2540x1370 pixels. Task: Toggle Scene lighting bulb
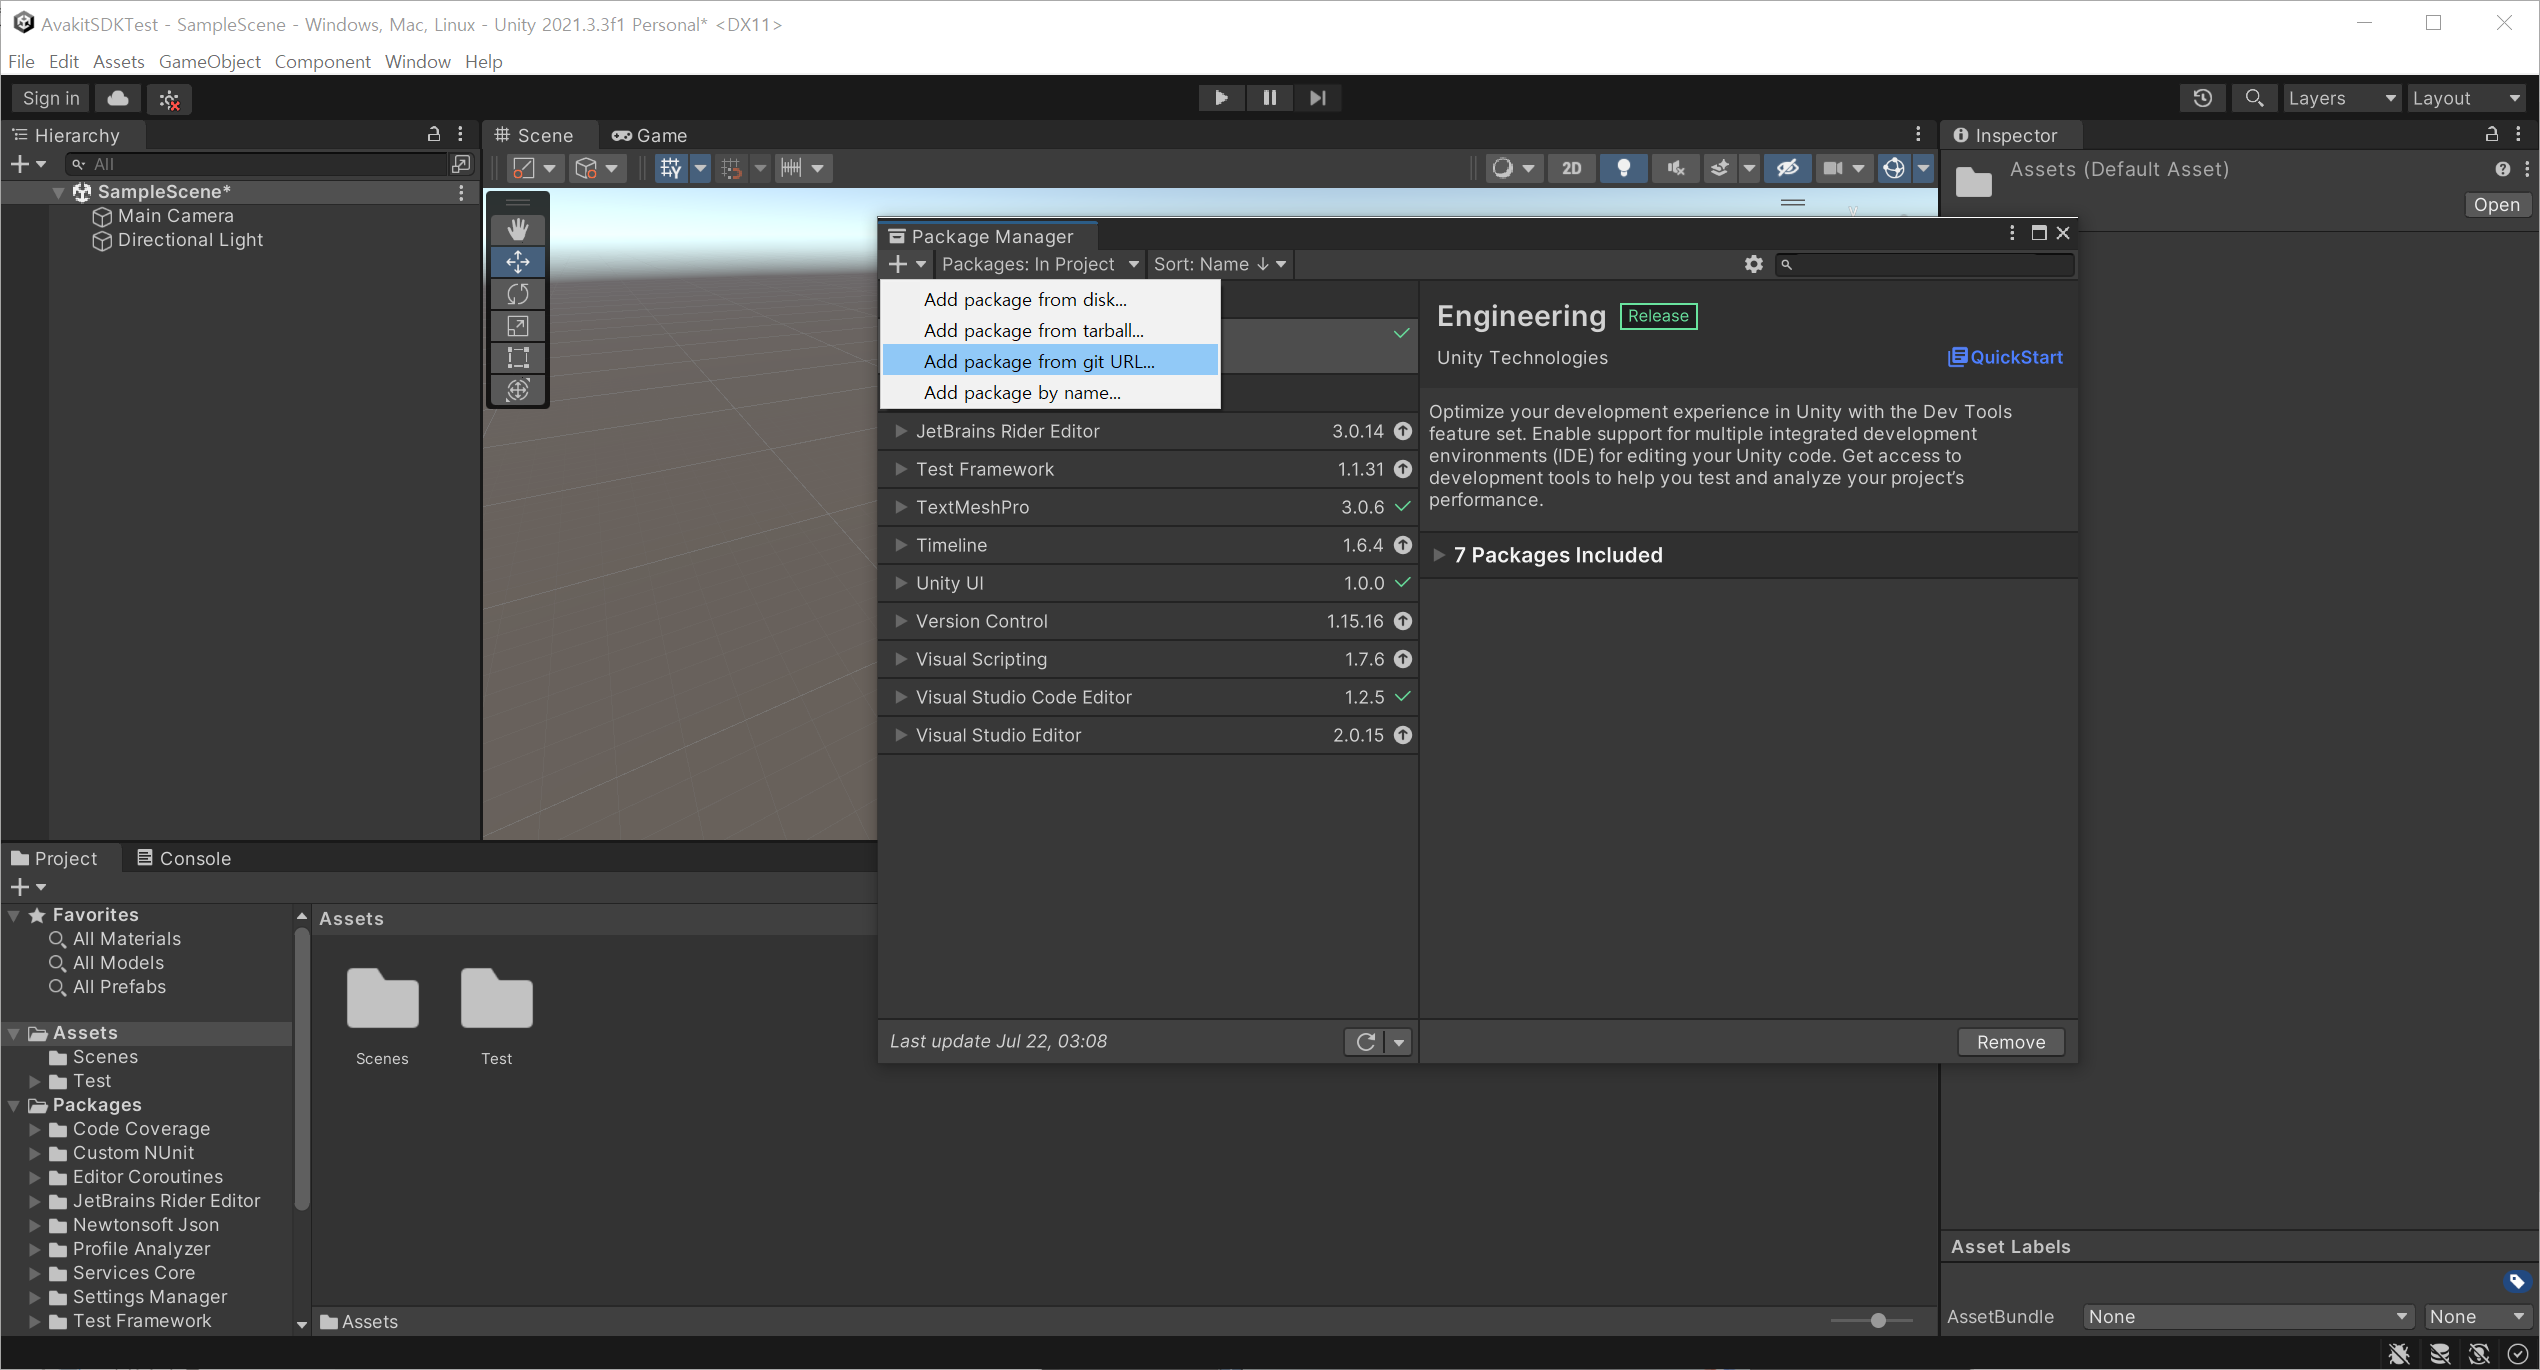coord(1624,168)
